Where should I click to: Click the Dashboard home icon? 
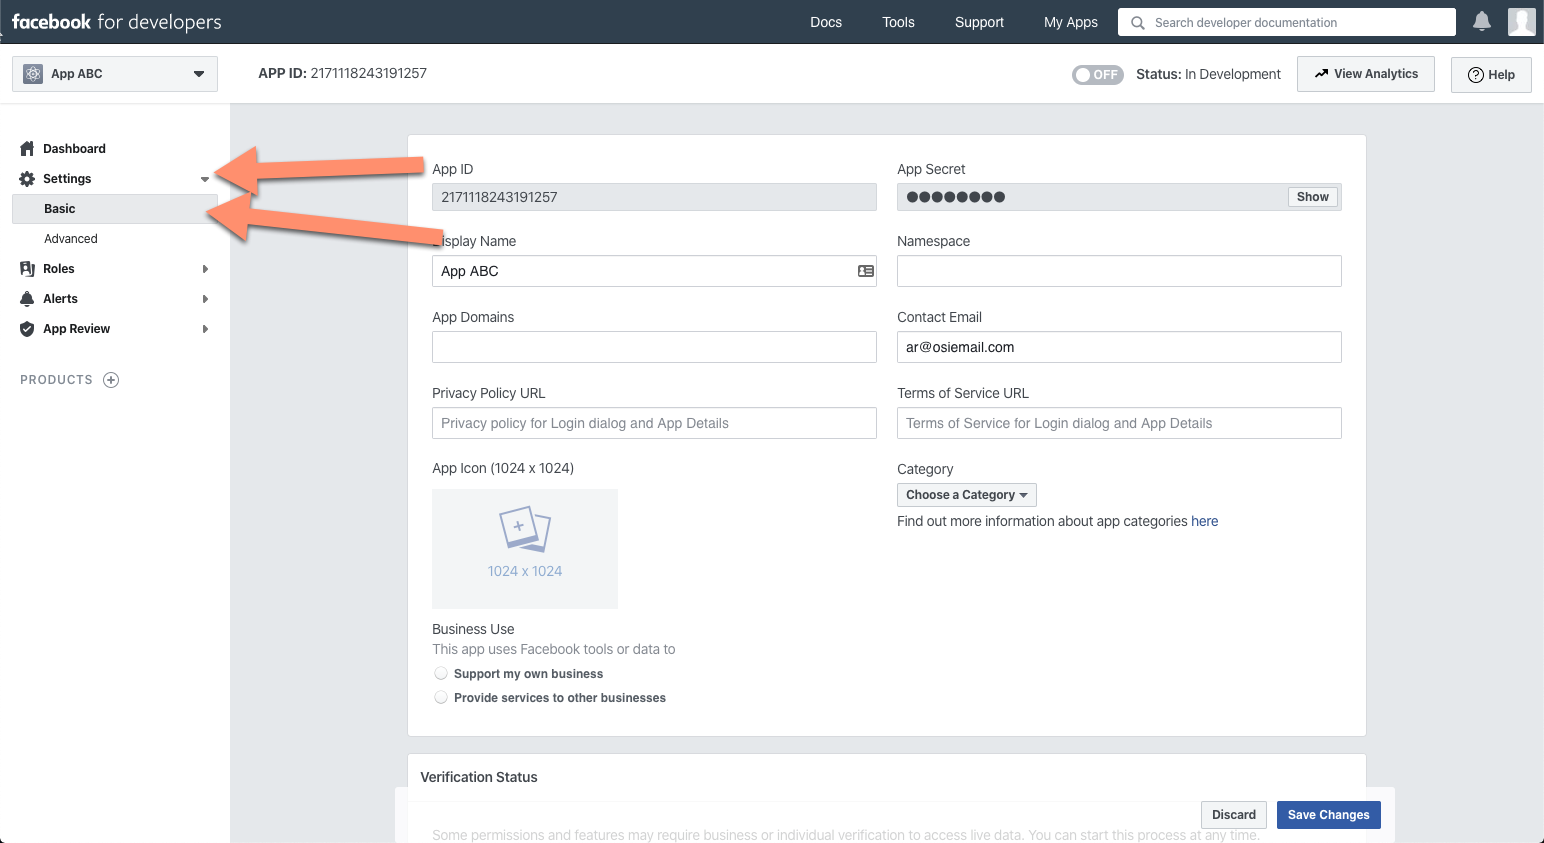click(27, 149)
